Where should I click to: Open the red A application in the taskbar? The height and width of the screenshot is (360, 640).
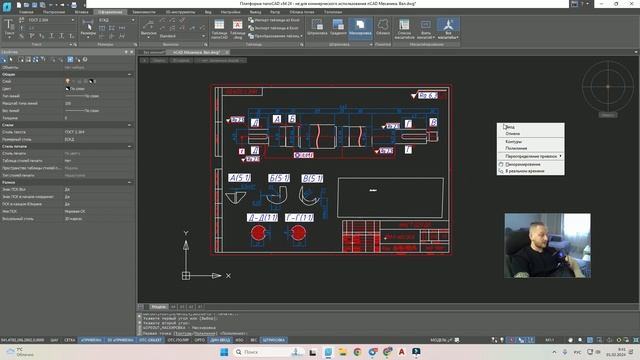pos(402,352)
